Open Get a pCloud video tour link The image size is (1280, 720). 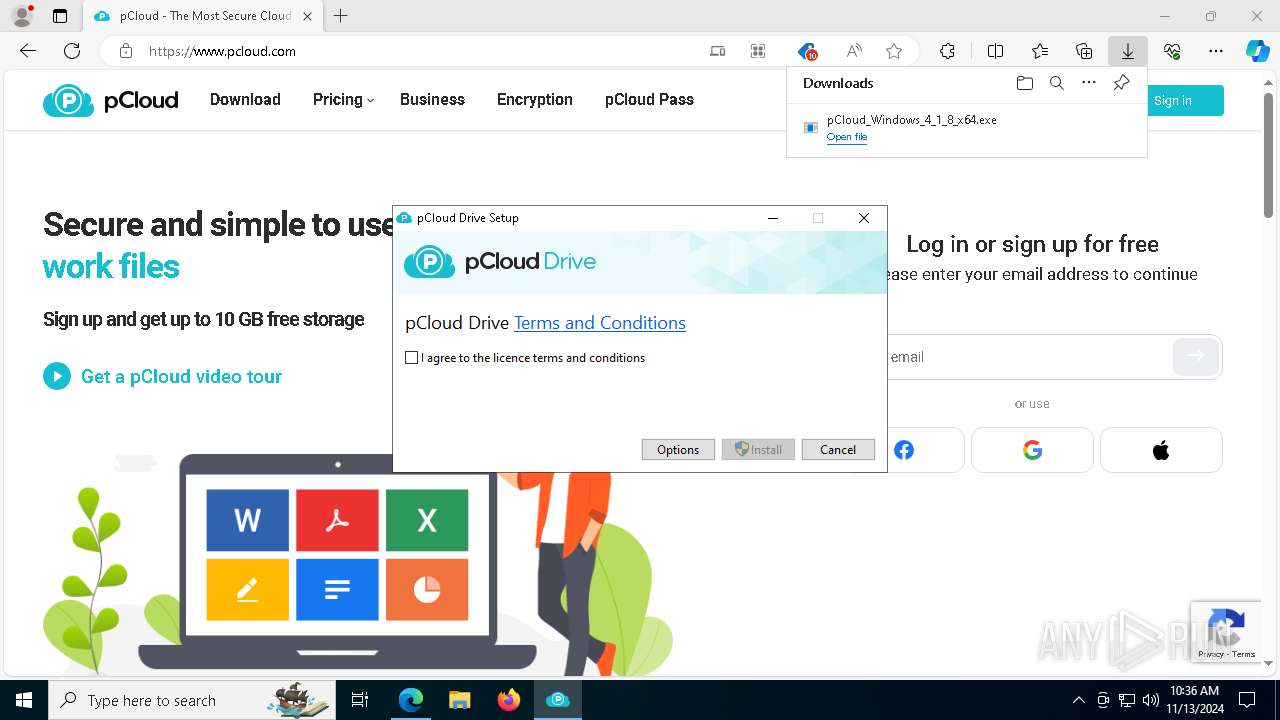(181, 377)
